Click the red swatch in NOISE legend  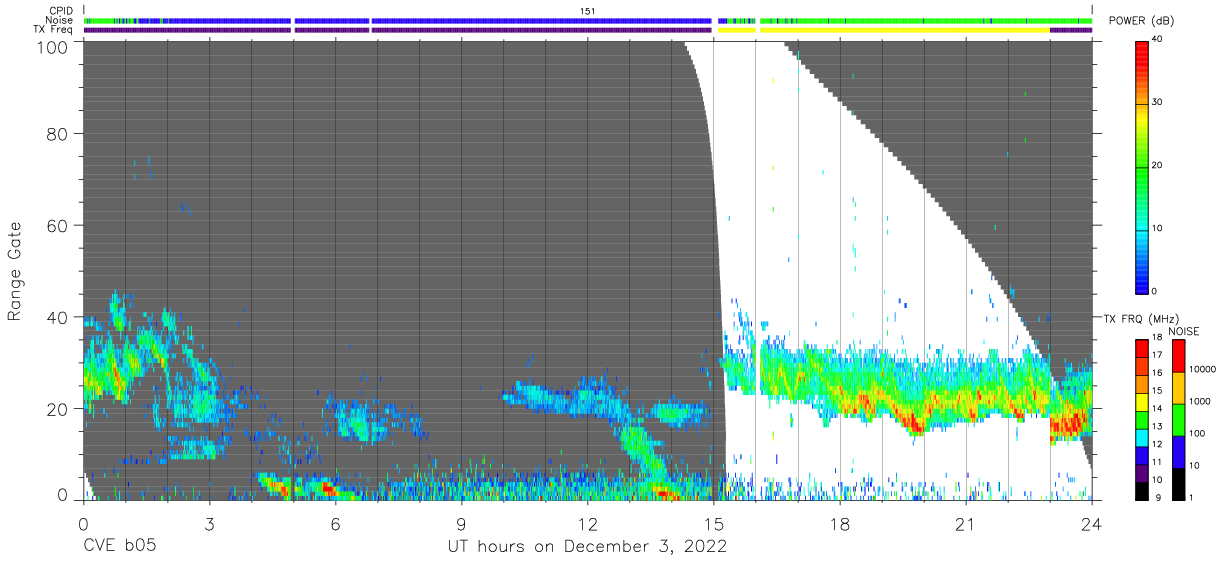(1177, 356)
